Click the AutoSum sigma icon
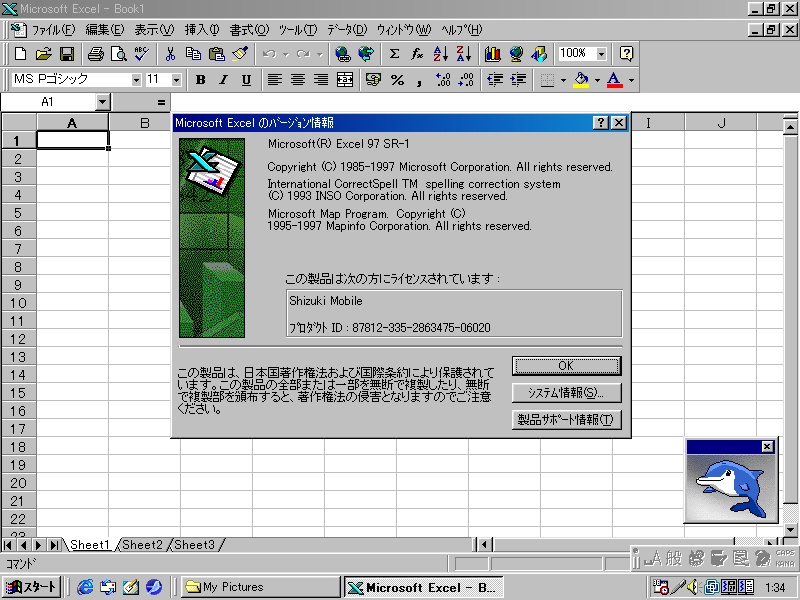 pos(394,54)
